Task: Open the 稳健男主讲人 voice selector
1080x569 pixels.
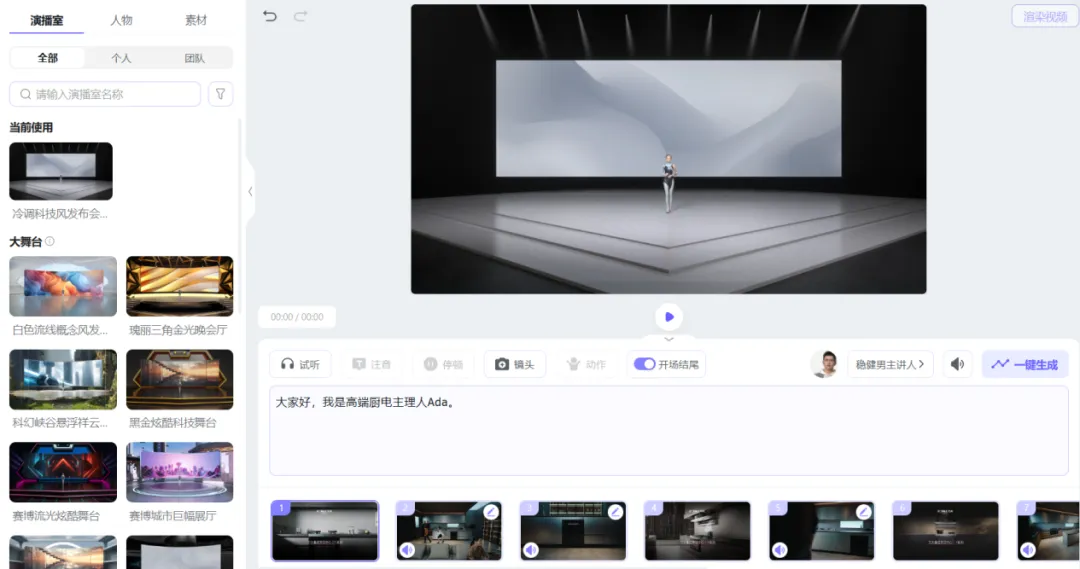Action: pyautogui.click(x=890, y=364)
